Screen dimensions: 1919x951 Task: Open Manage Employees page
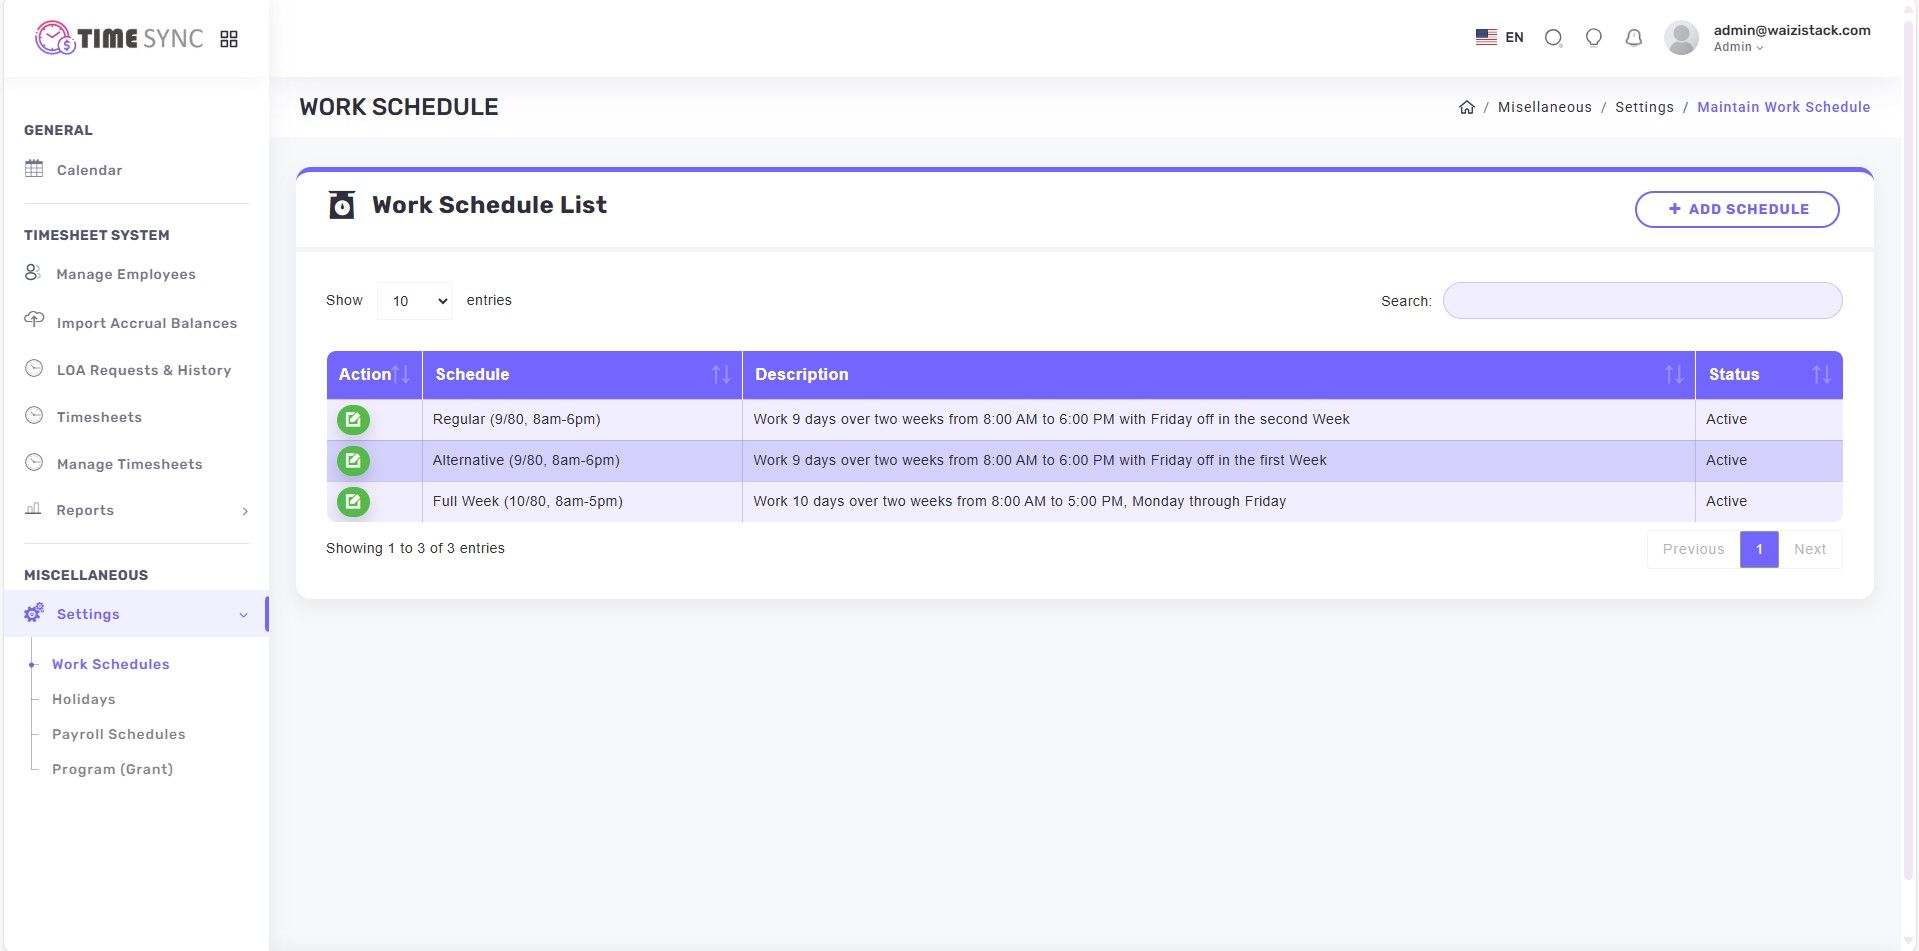pos(126,274)
